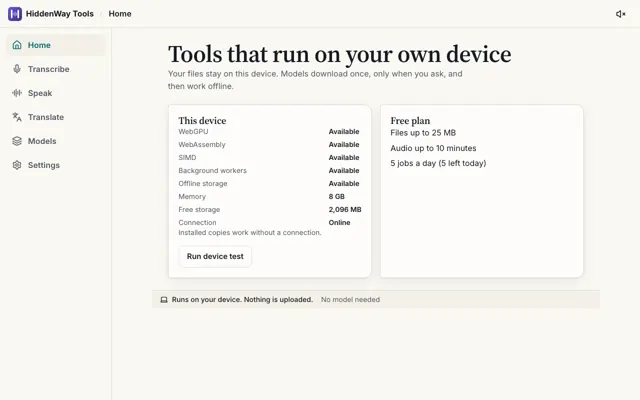This screenshot has width=640, height=400.
Task: Open the Settings page label
Action: (x=44, y=165)
